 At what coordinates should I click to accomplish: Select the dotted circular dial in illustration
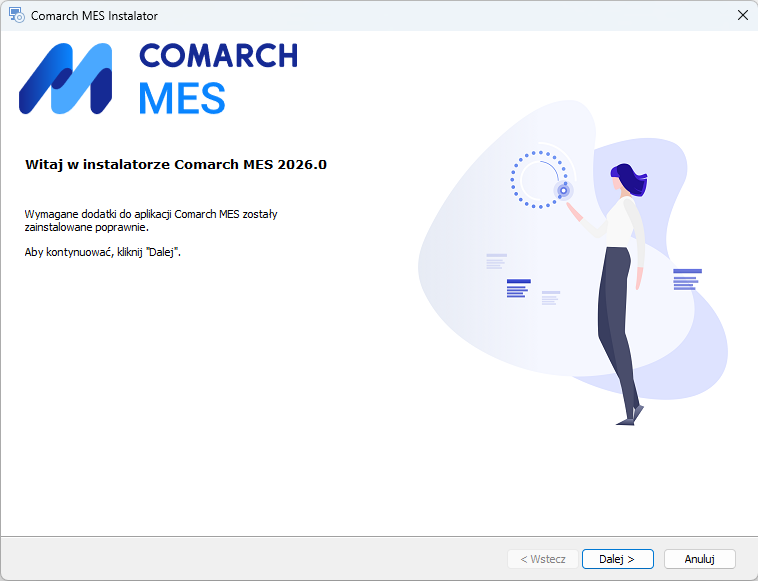coord(539,179)
